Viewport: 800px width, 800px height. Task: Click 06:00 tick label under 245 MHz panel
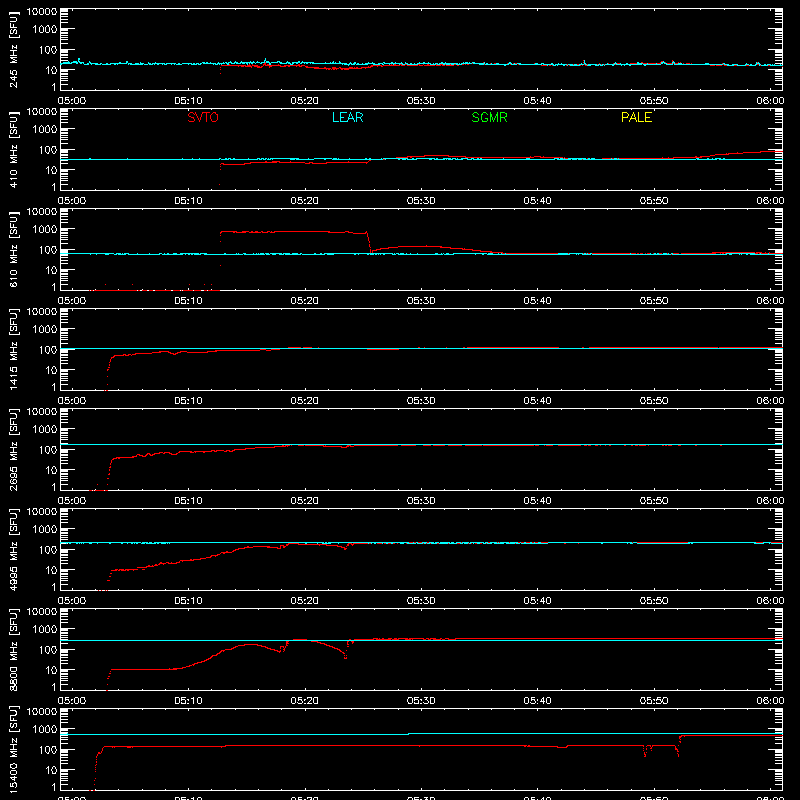click(770, 101)
